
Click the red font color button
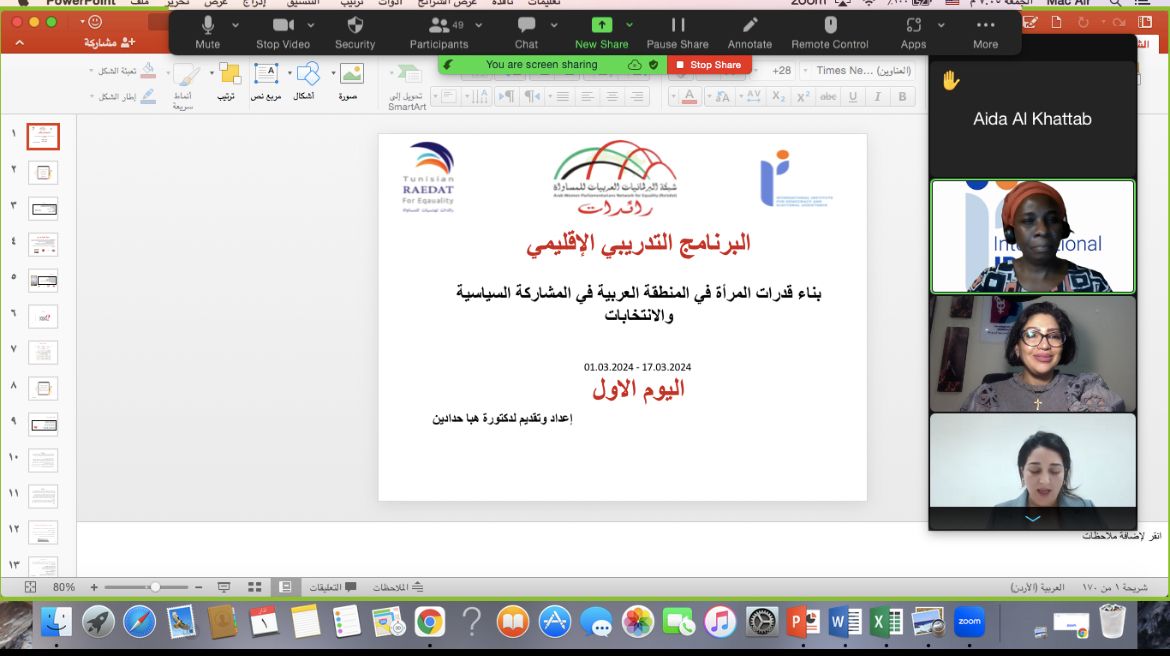[x=689, y=96]
